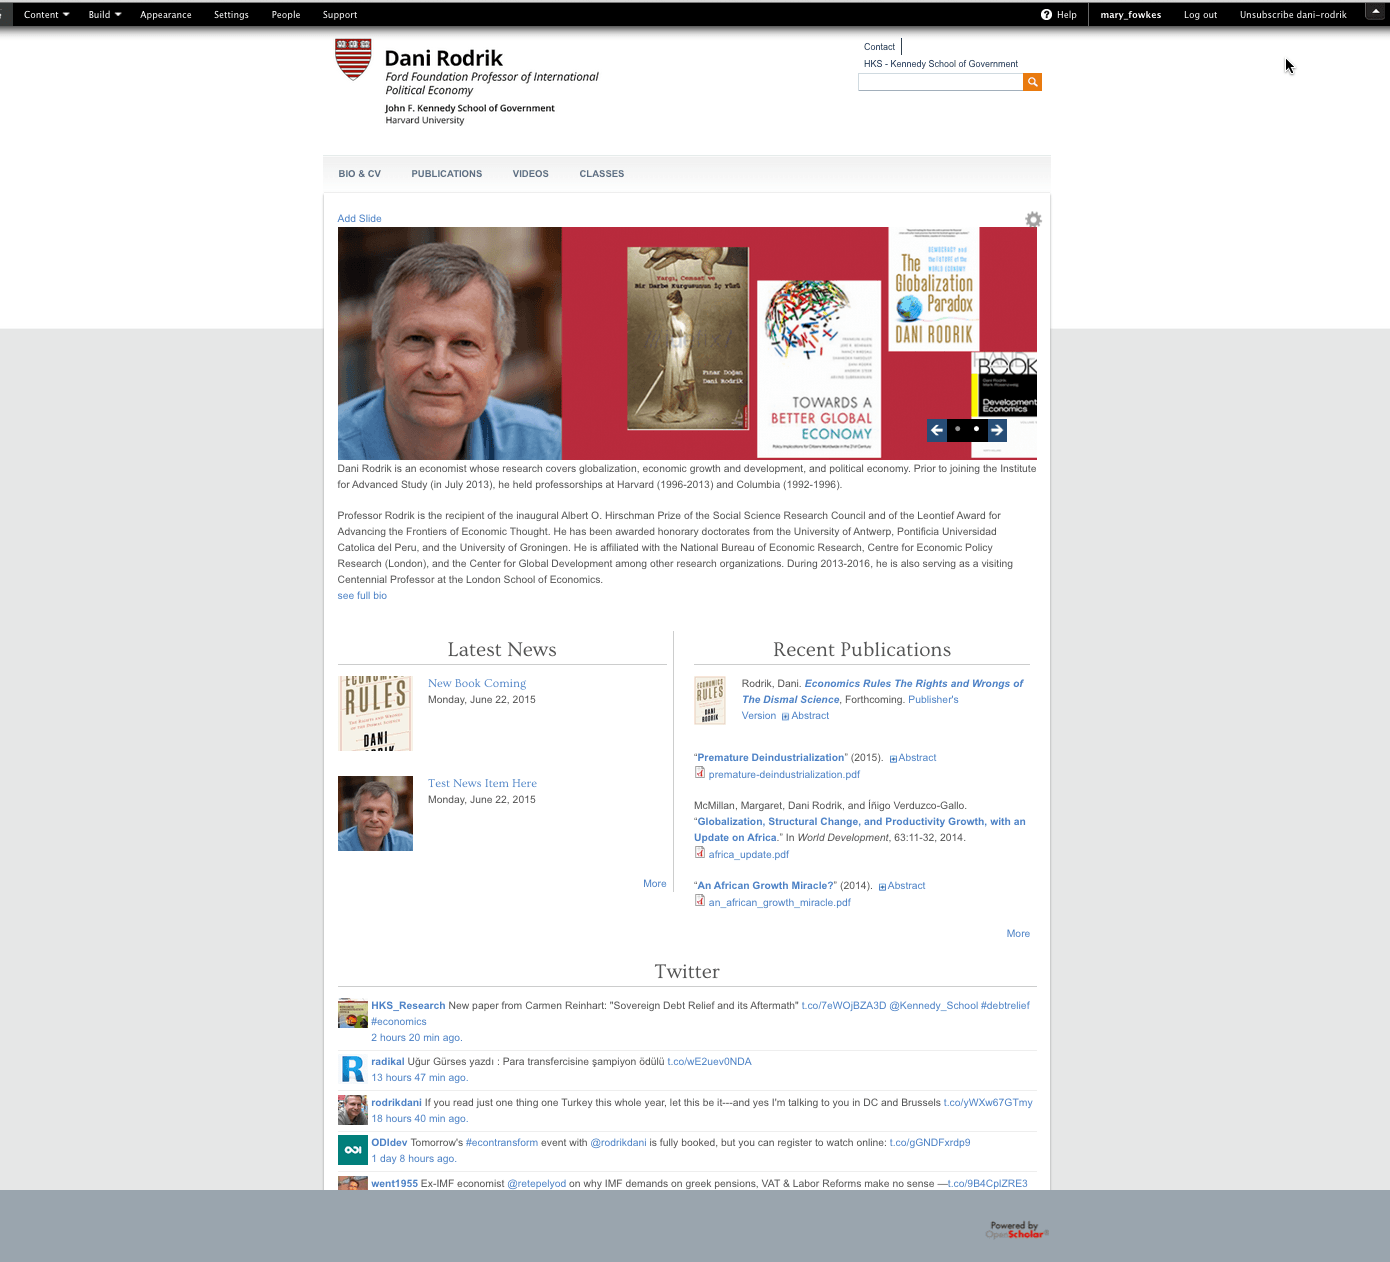
Task: Open An African Growth Miracle? link
Action: (766, 886)
